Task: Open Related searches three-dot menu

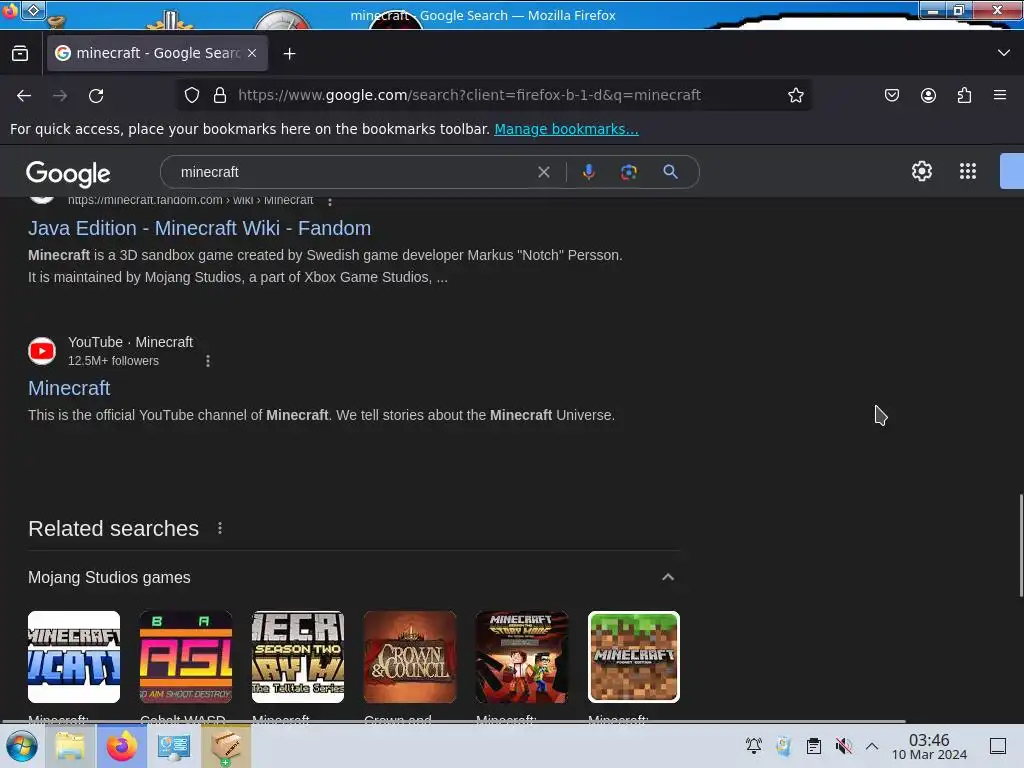Action: 220,528
